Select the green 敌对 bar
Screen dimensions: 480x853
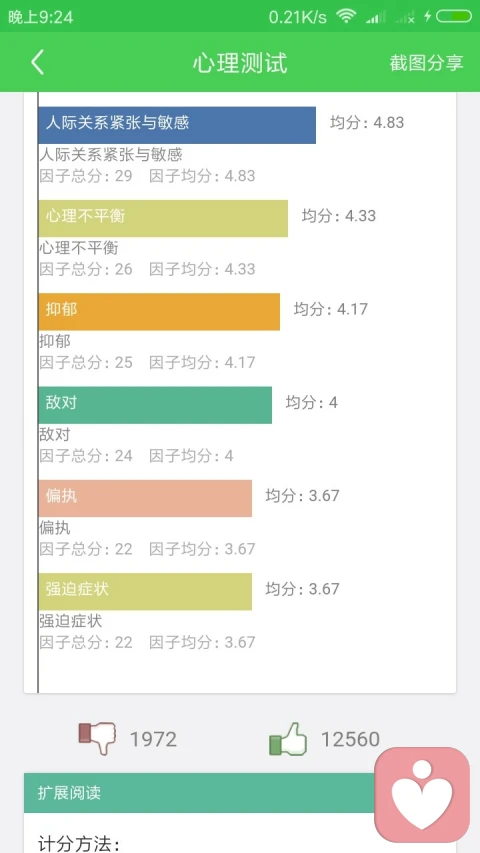pyautogui.click(x=155, y=405)
